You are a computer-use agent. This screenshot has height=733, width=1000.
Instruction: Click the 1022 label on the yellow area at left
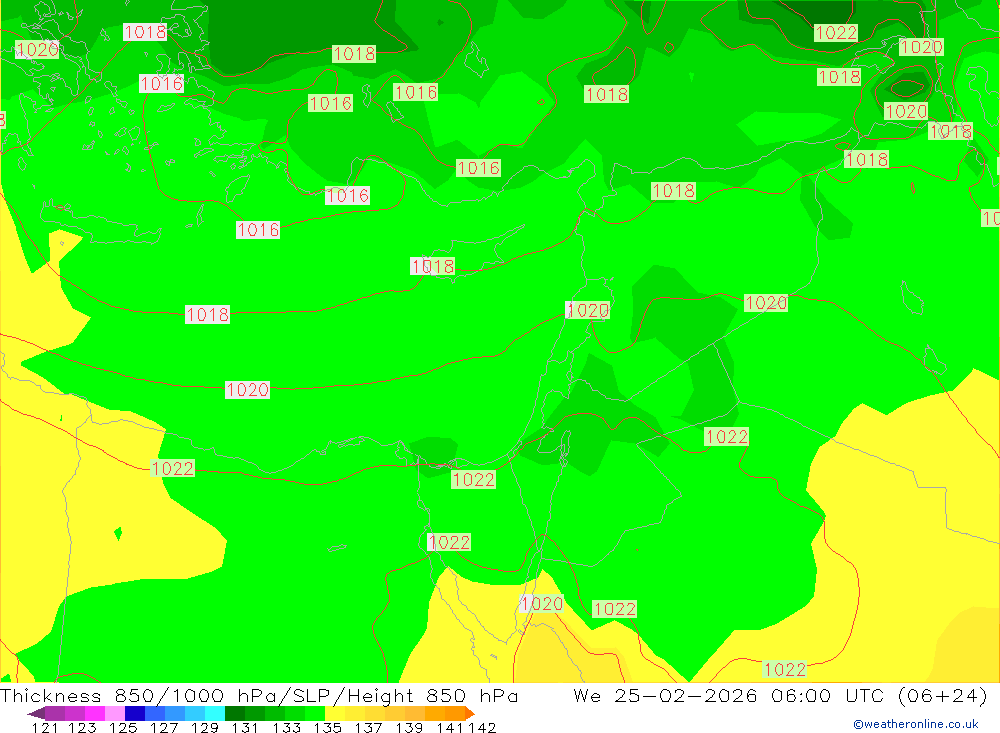(x=172, y=468)
